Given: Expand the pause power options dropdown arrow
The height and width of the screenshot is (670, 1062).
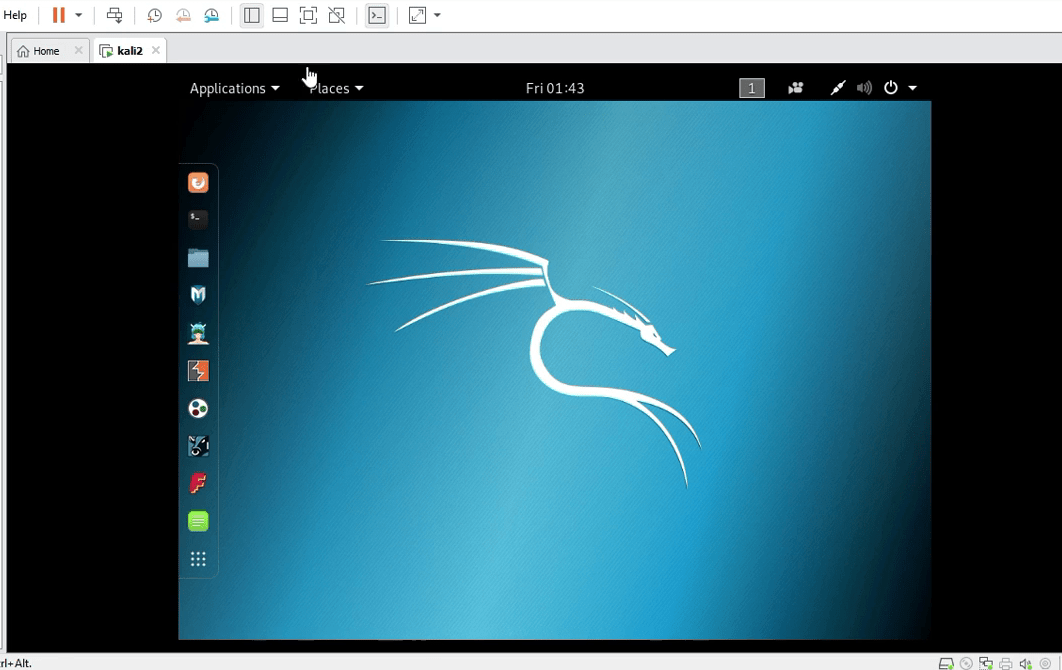Looking at the screenshot, I should 79,15.
